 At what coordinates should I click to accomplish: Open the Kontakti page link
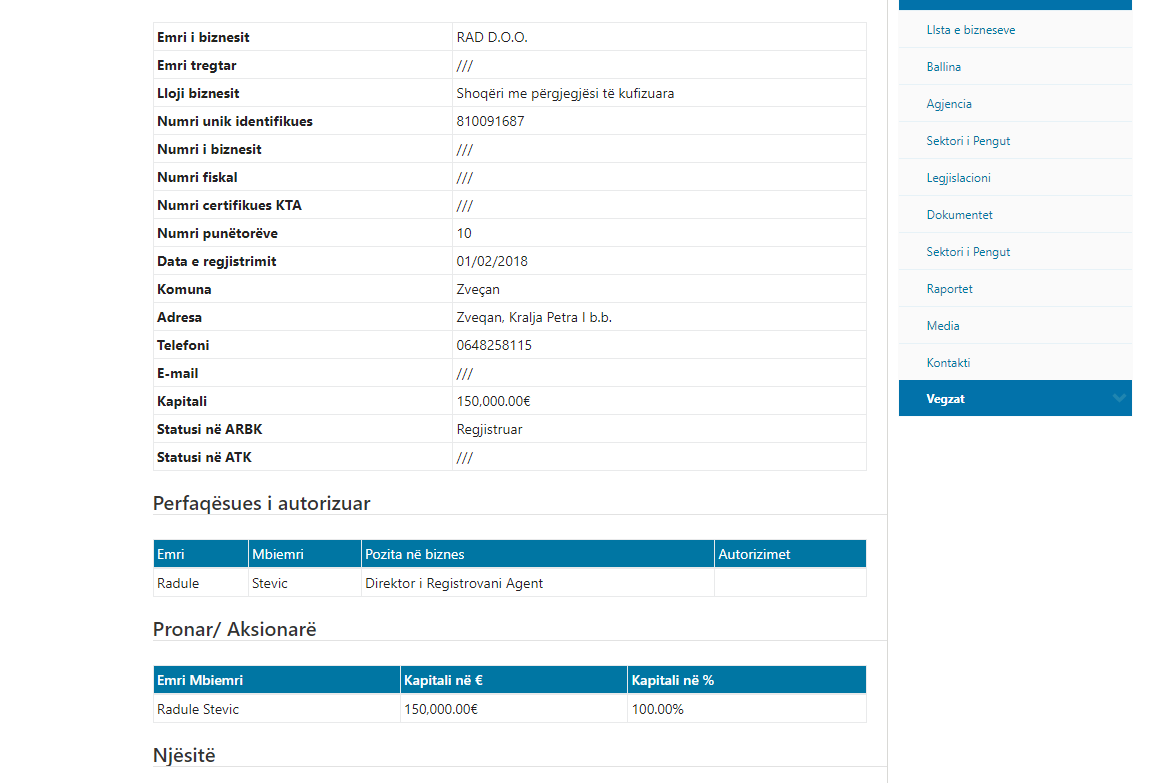(948, 363)
